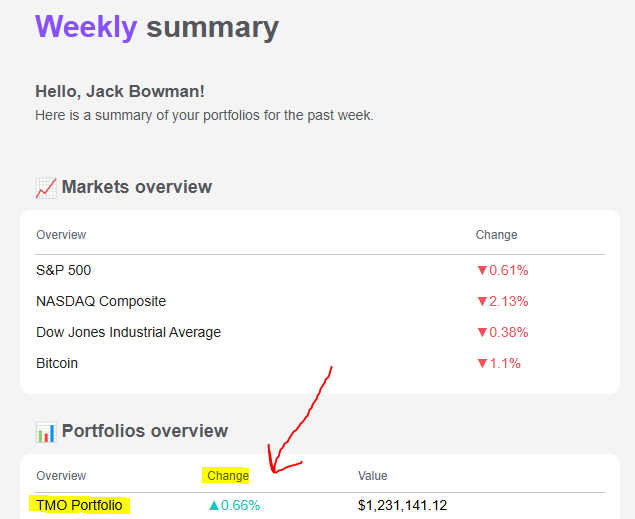Click the Portfolios overview bar chart icon
Image resolution: width=635 pixels, height=519 pixels.
pos(46,432)
